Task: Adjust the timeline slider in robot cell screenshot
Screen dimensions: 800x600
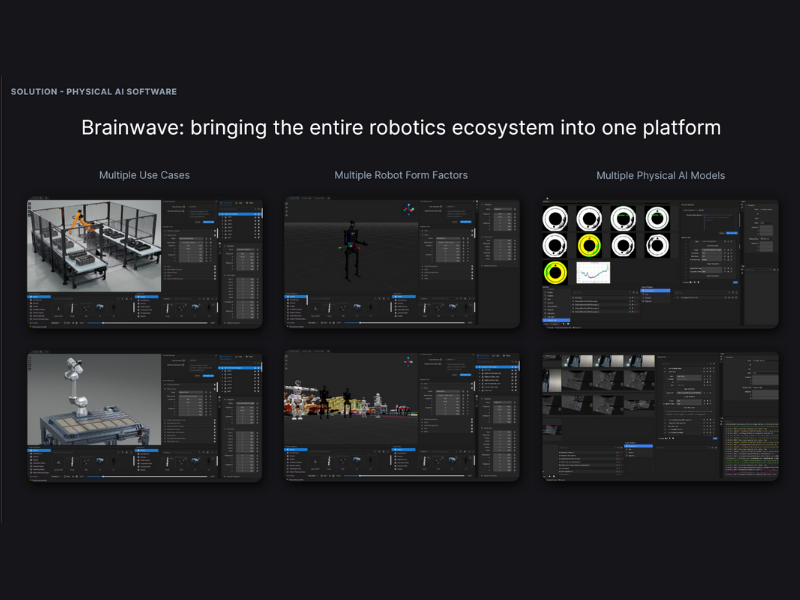Action: [x=147, y=323]
